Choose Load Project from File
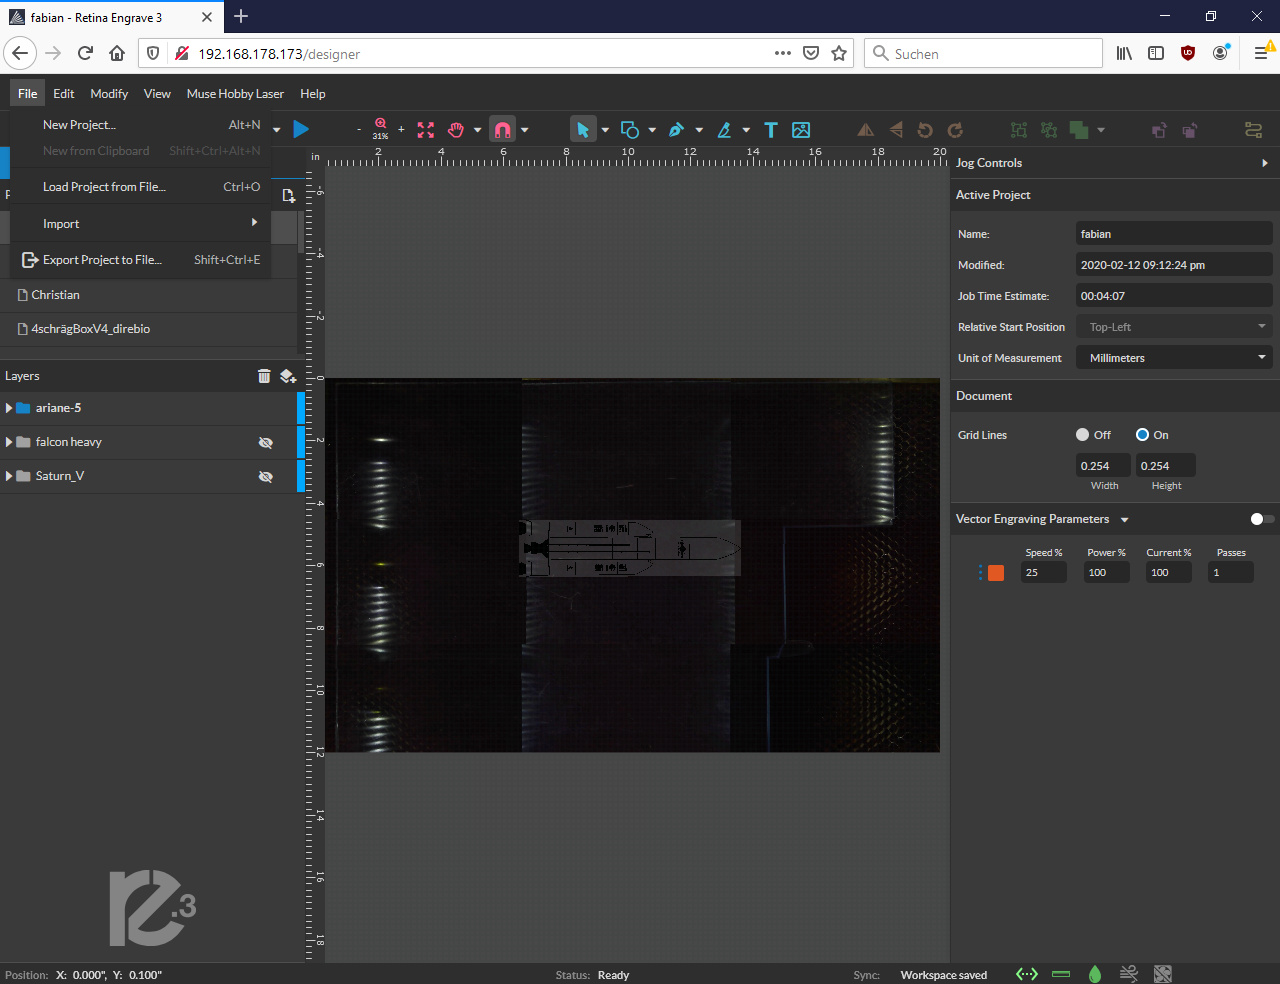 click(140, 187)
